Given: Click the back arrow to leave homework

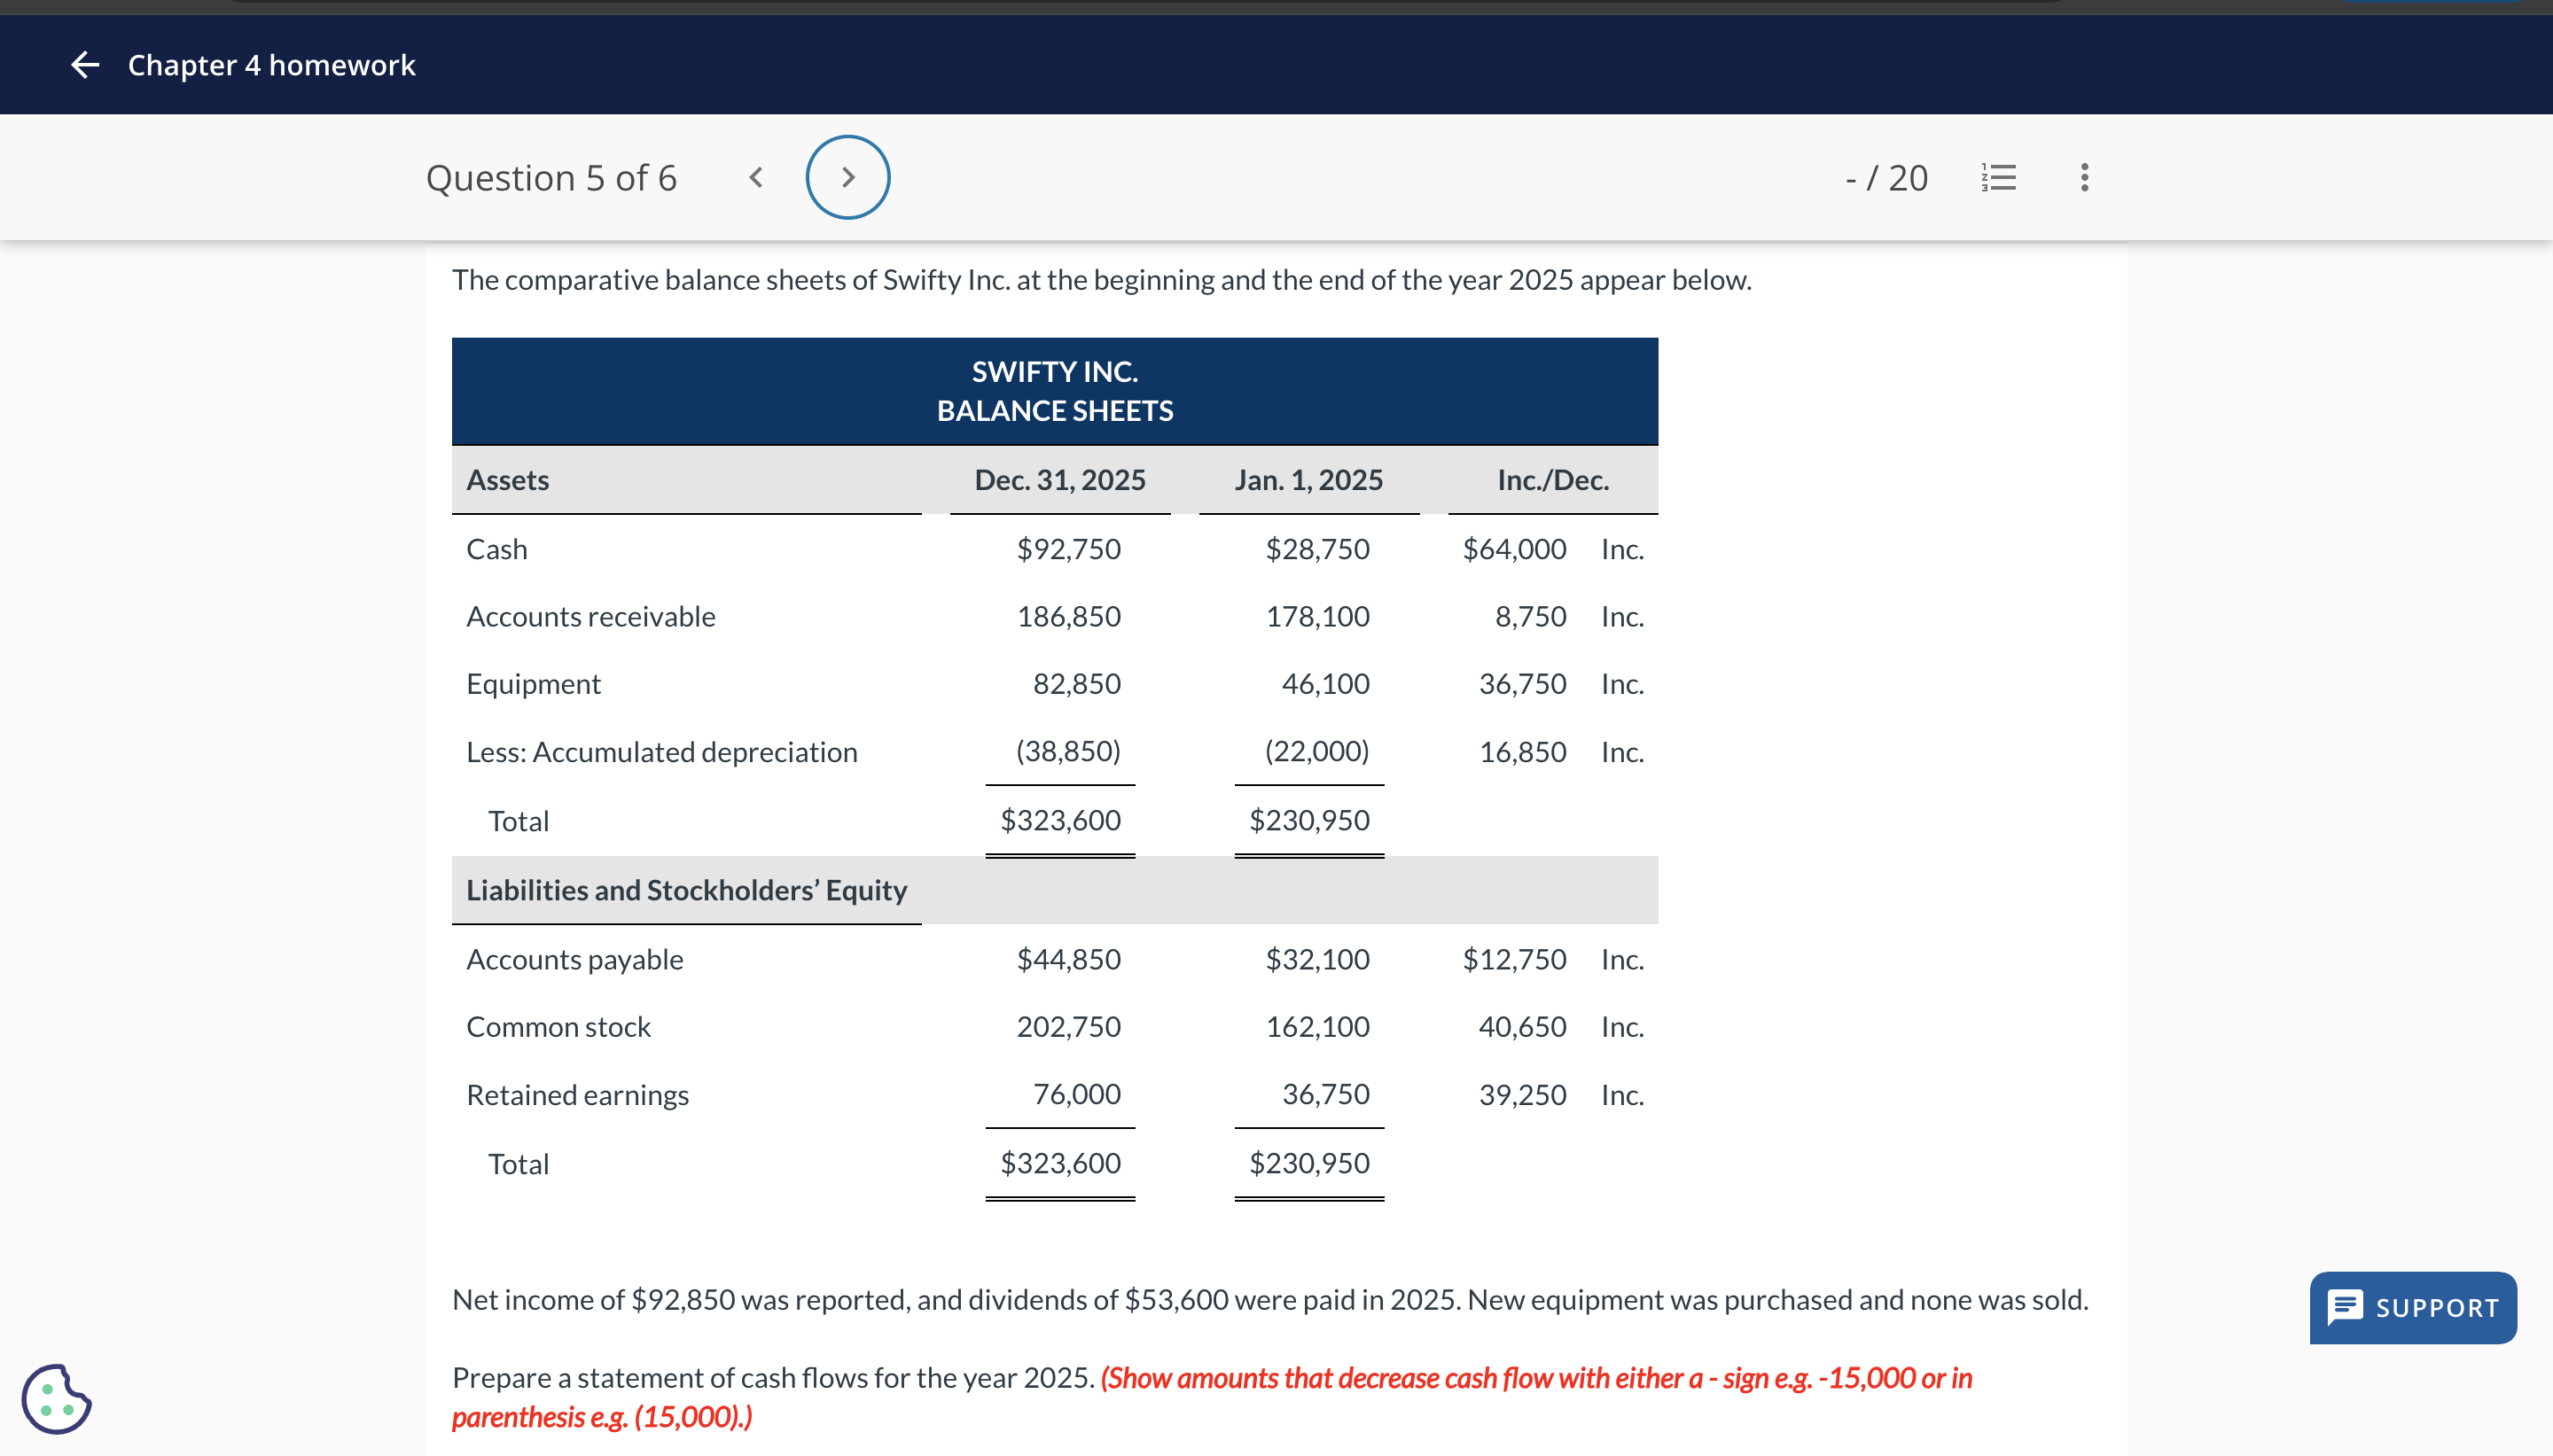Looking at the screenshot, I should point(86,65).
